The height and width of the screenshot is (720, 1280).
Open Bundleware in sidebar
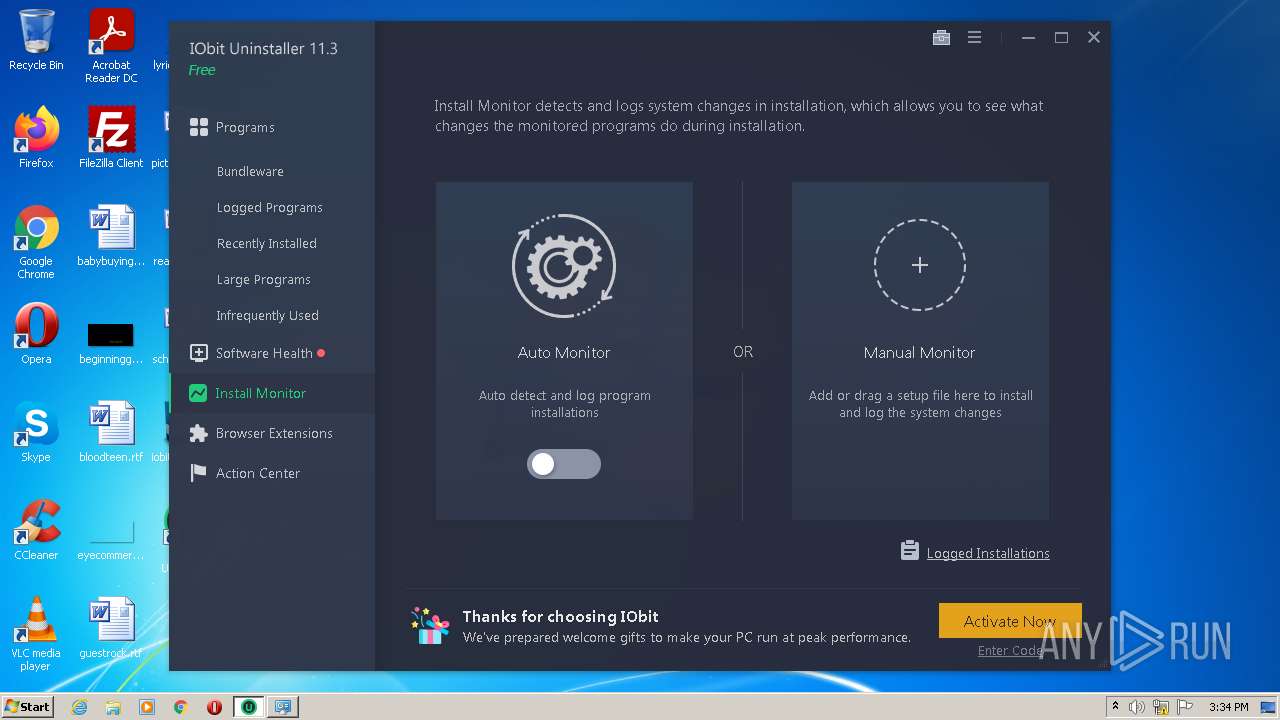(250, 171)
